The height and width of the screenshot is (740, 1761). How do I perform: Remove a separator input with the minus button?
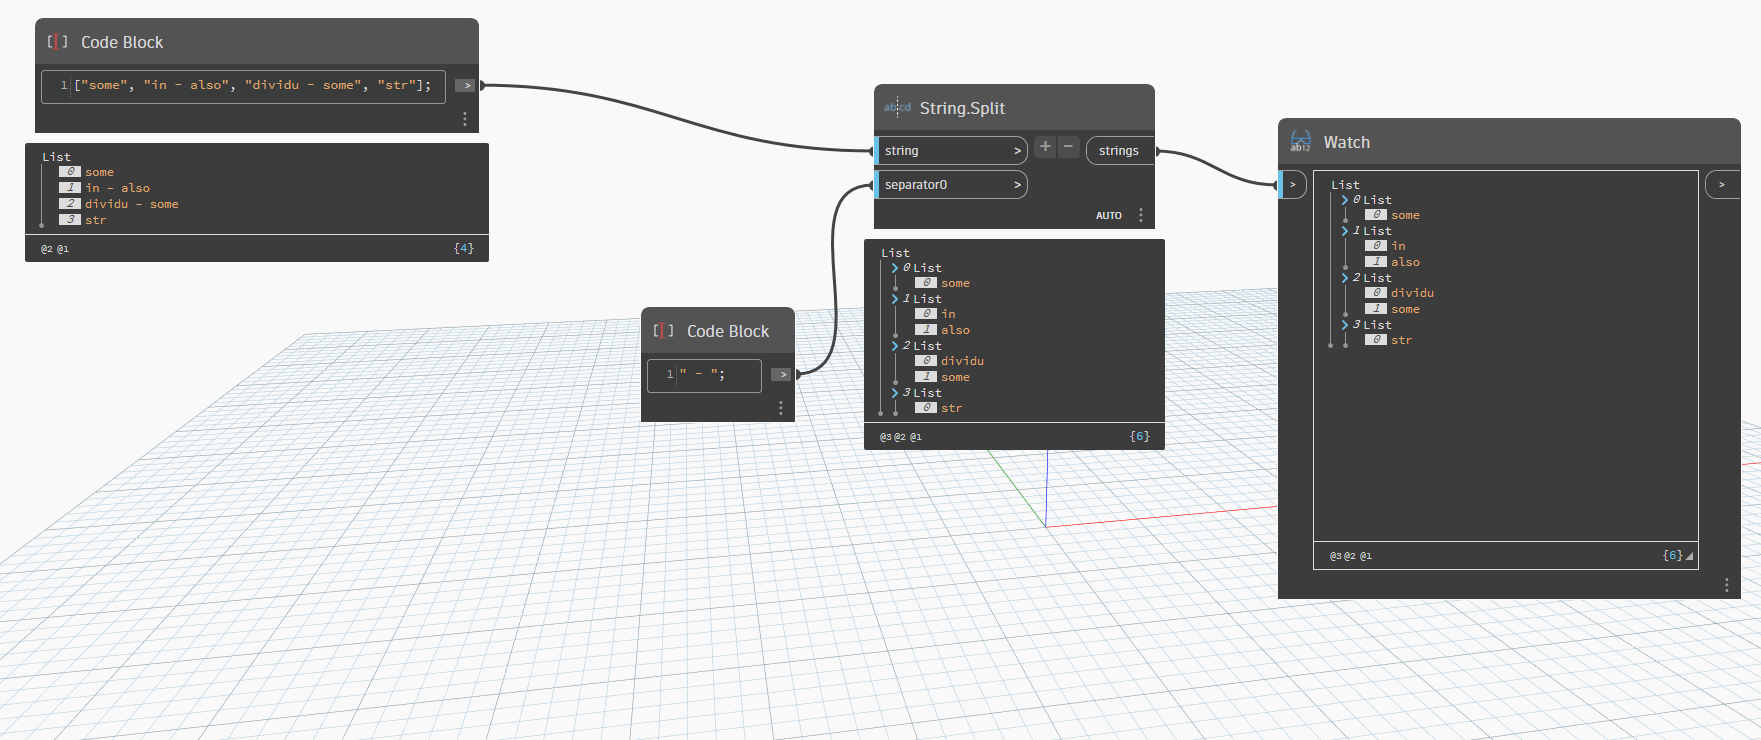tap(1069, 147)
